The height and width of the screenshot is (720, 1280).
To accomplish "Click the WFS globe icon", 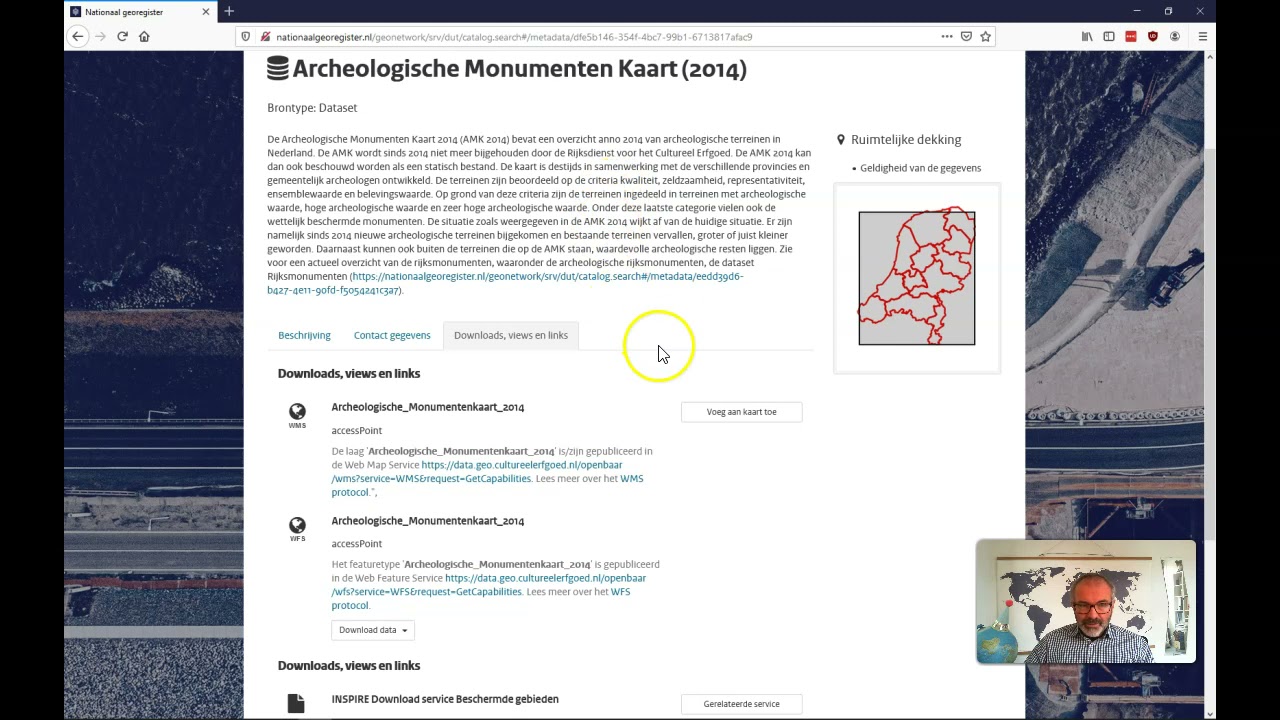I will [x=297, y=524].
